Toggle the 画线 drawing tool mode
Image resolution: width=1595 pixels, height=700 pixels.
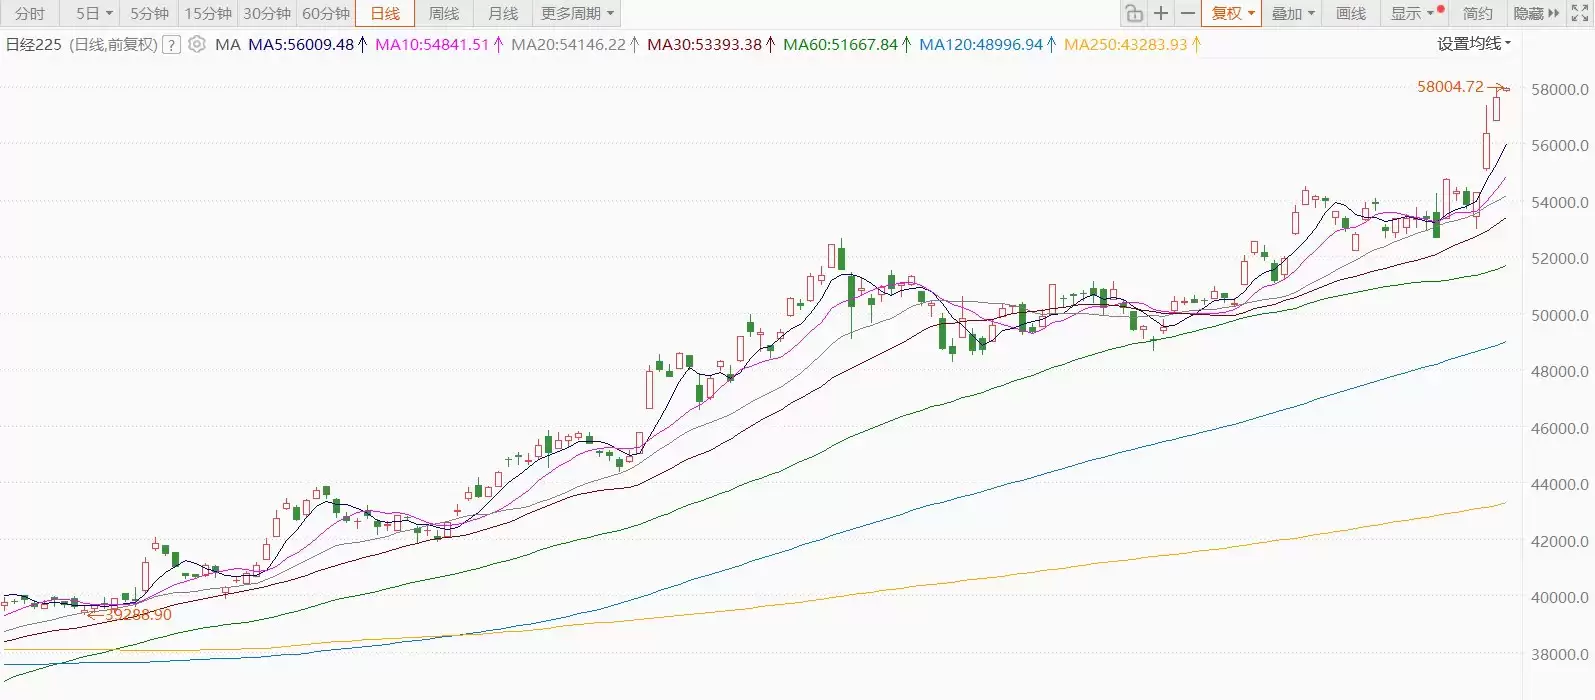[x=1350, y=13]
